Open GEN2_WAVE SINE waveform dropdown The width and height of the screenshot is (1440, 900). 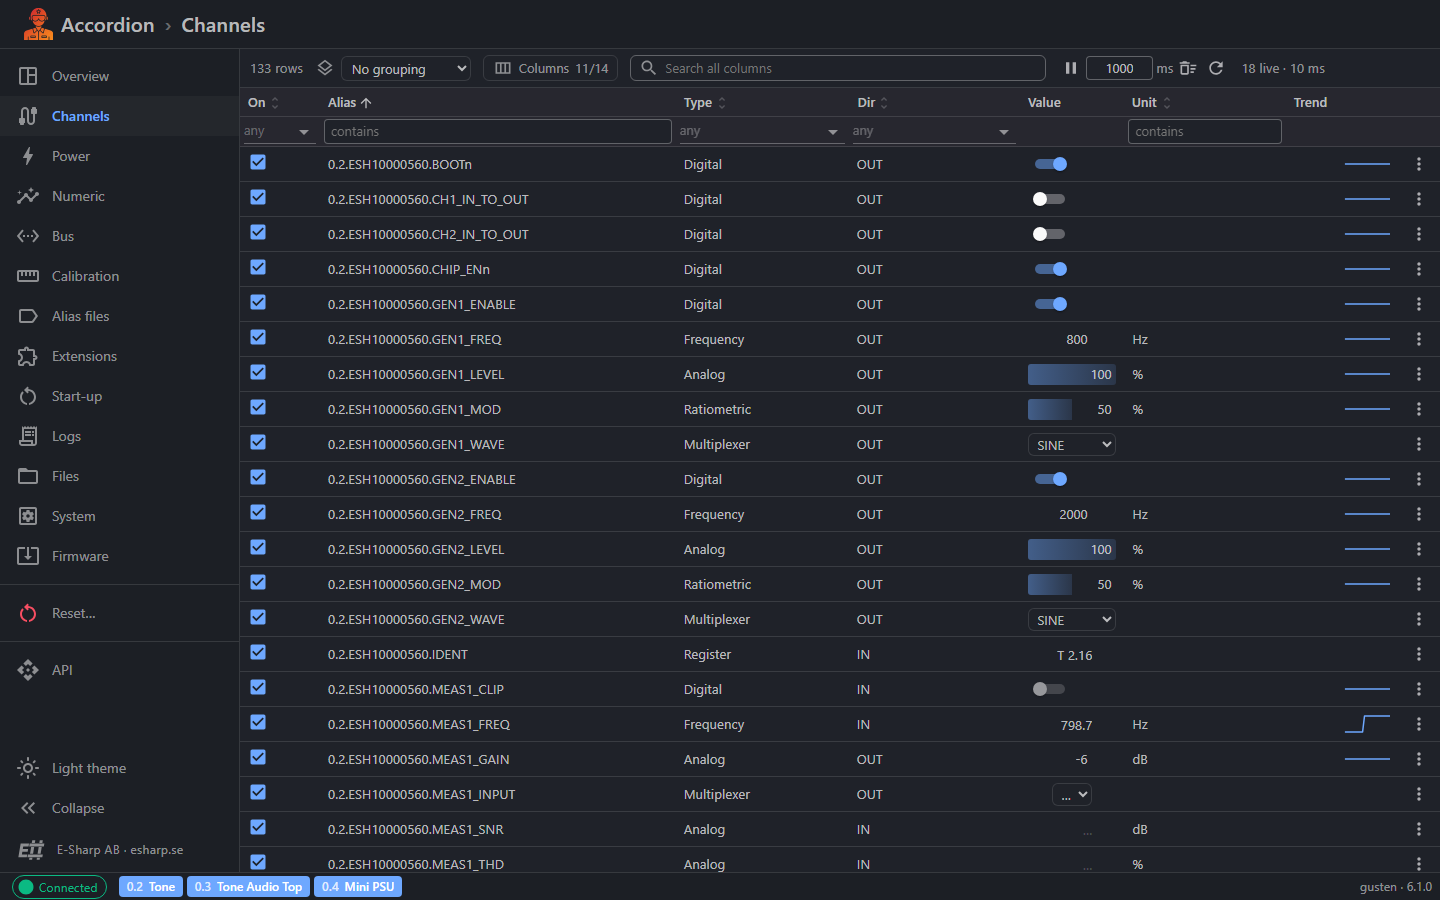click(1072, 620)
